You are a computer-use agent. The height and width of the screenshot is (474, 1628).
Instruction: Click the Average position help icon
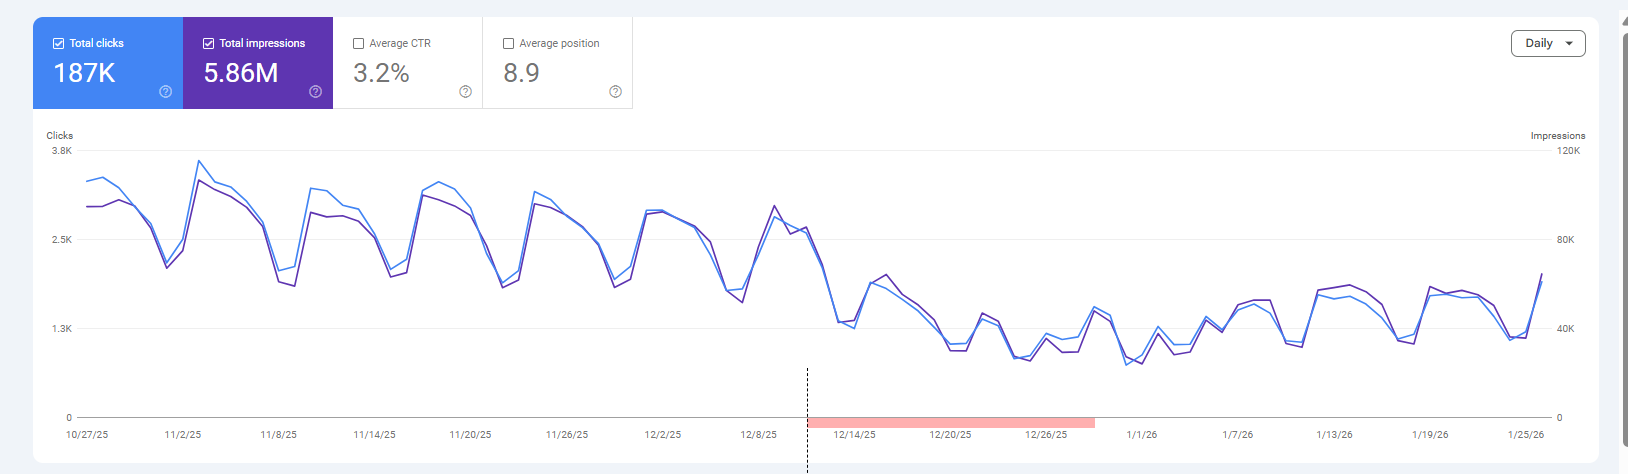616,92
